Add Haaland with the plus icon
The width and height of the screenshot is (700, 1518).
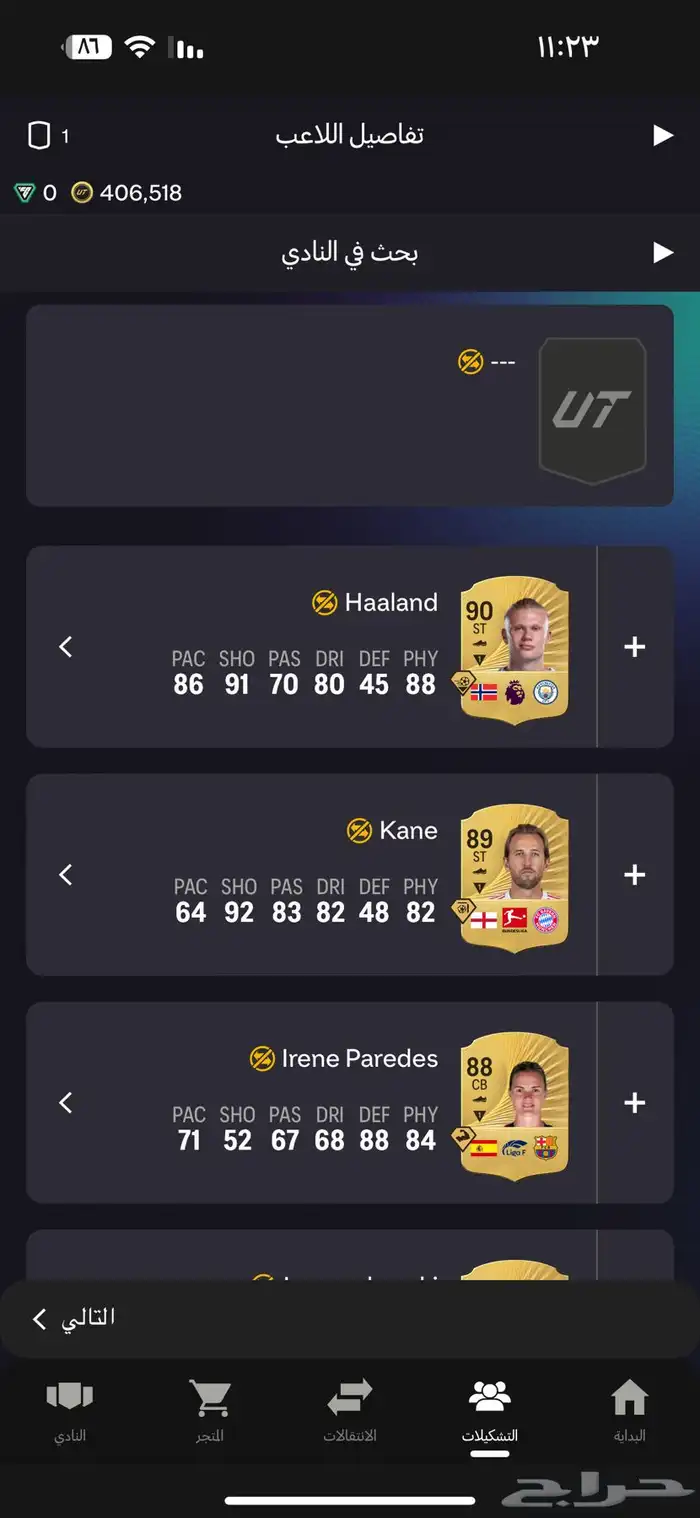click(x=634, y=647)
